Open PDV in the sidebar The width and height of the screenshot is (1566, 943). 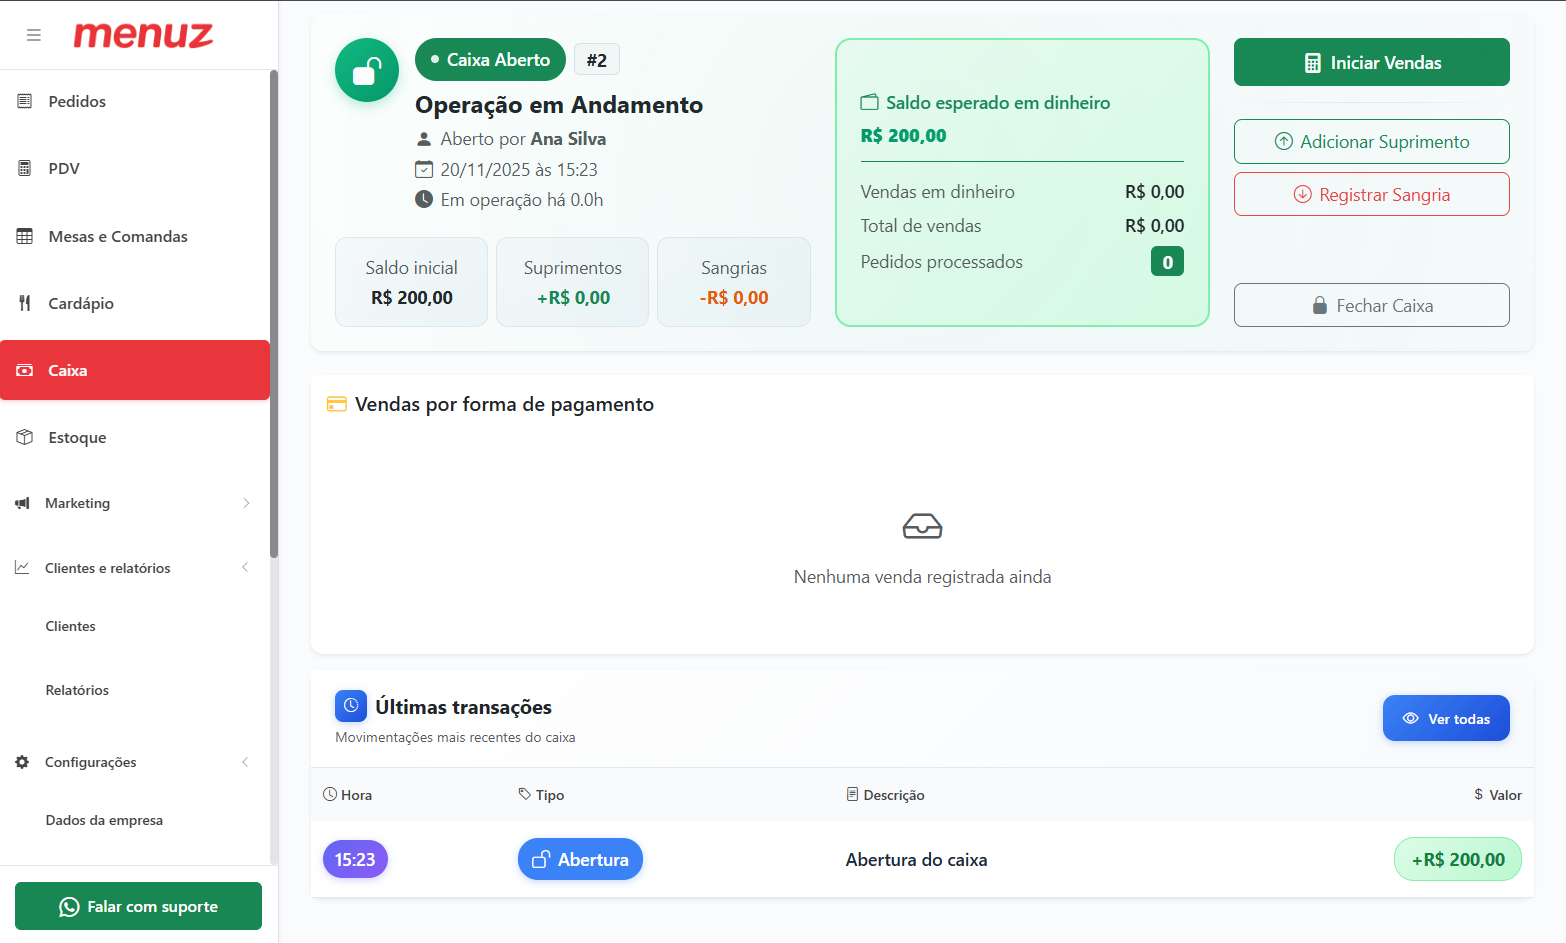134,168
